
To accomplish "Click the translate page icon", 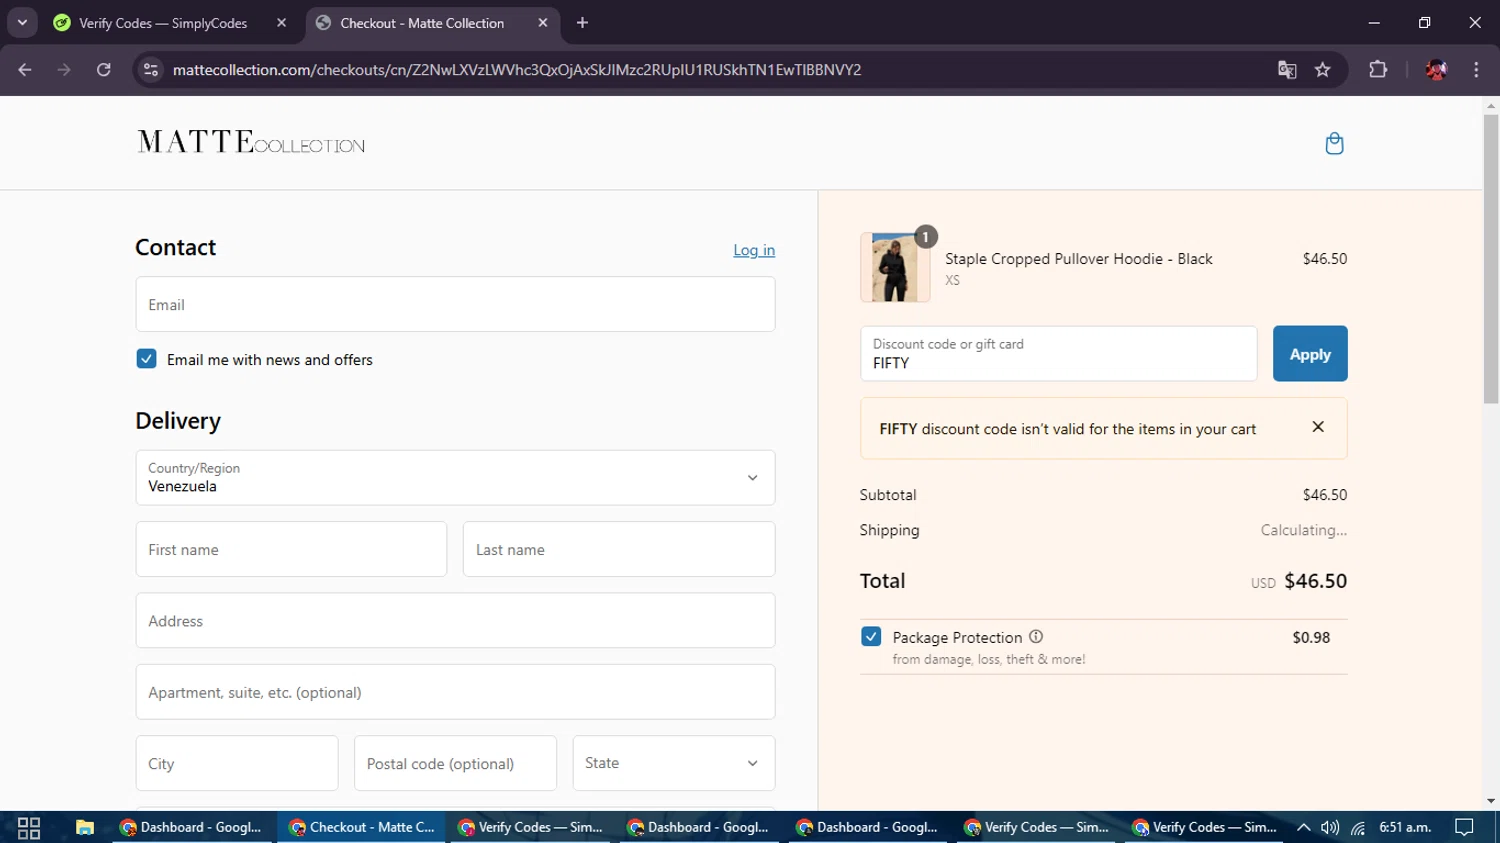I will pos(1287,70).
